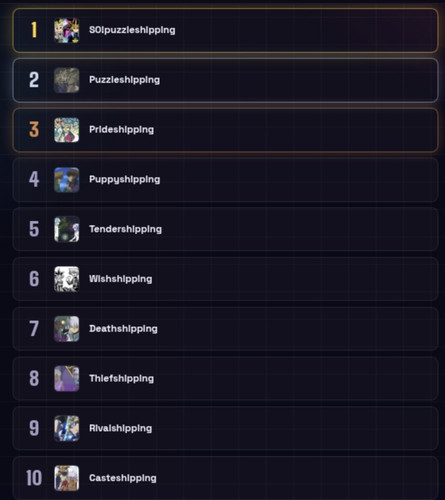Click the Thiefshipping purple thumbnail
The image size is (445, 500).
[67, 378]
